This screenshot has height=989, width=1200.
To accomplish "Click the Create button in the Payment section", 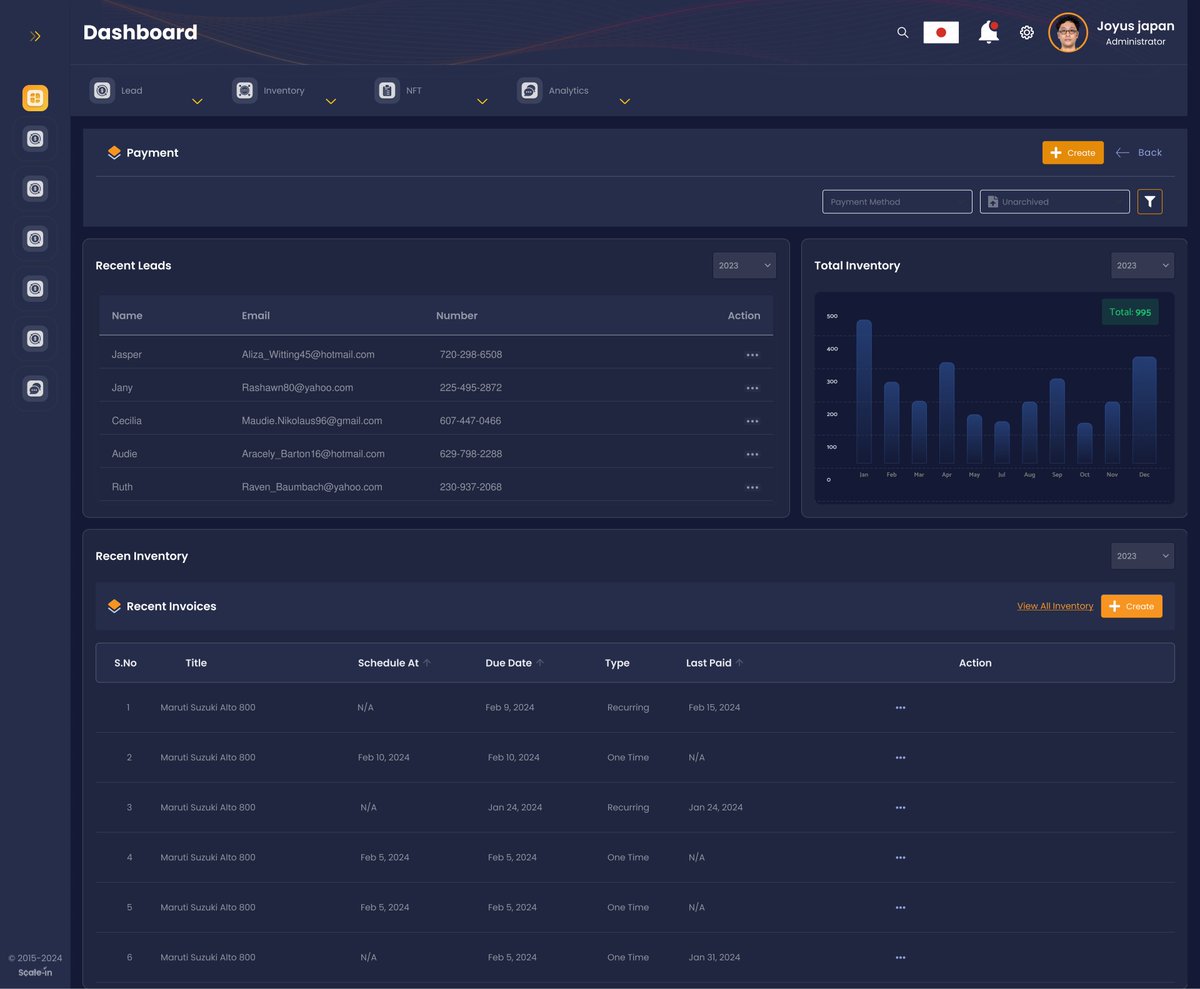I will click(x=1072, y=152).
